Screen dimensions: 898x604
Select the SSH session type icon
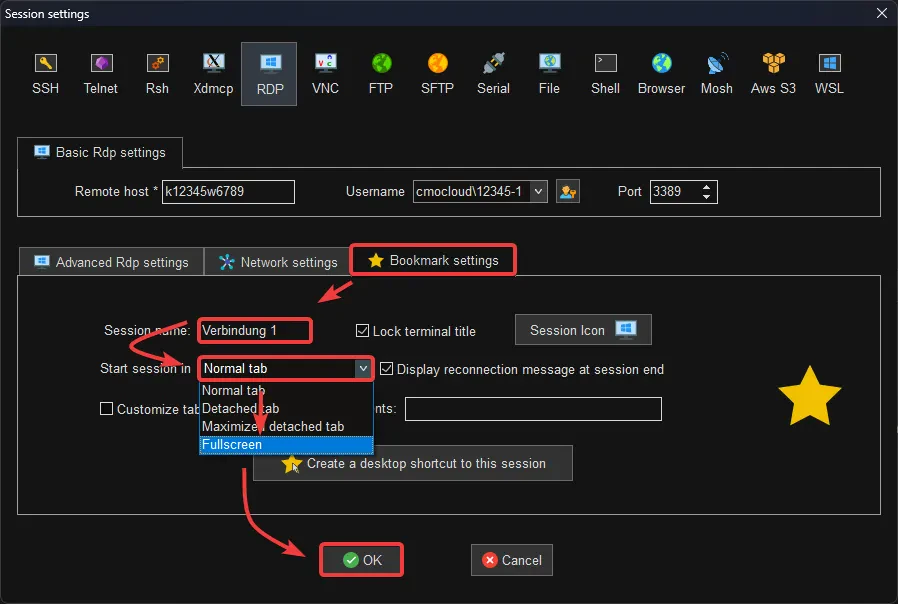point(45,74)
